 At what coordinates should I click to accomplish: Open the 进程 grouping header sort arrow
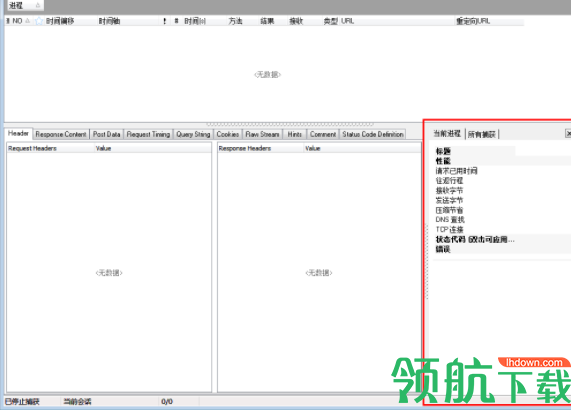click(x=38, y=5)
